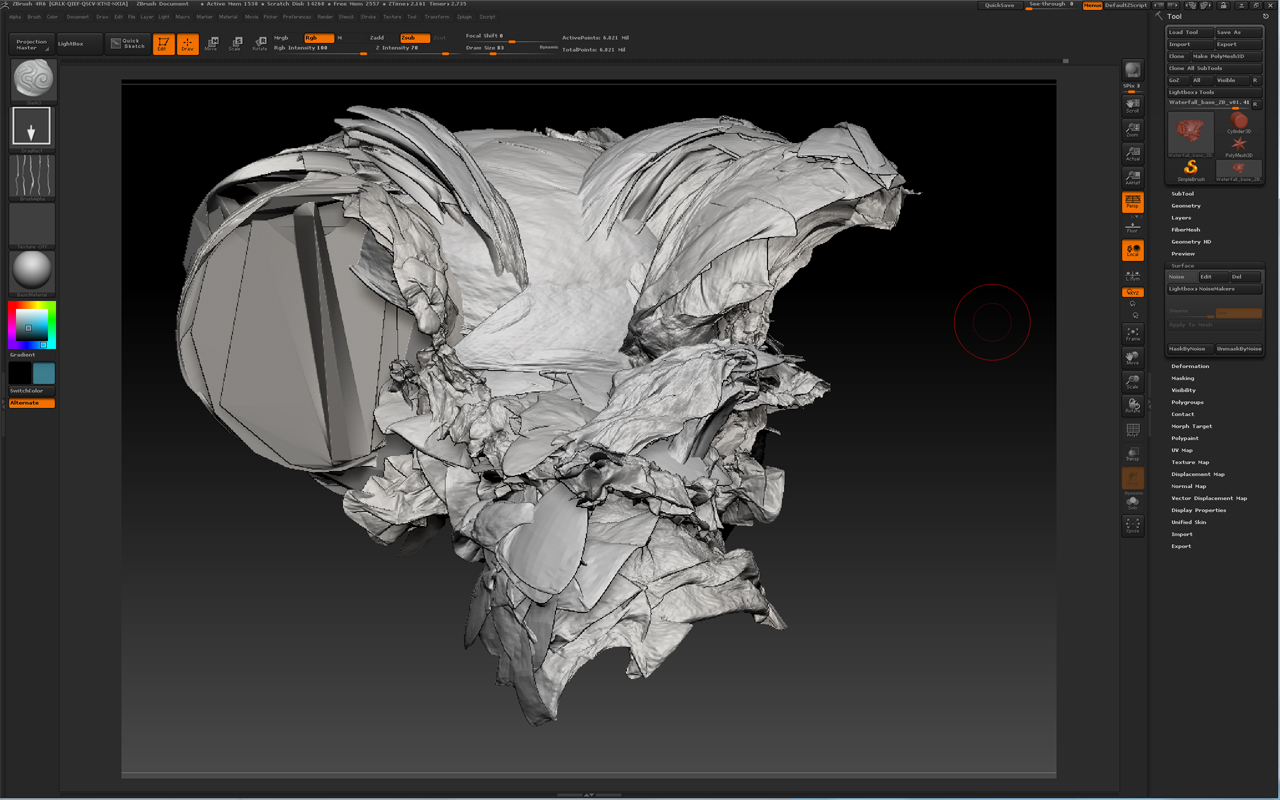Click the Zoom navigation icon
Screen dimensions: 1280x800
coord(1132,129)
